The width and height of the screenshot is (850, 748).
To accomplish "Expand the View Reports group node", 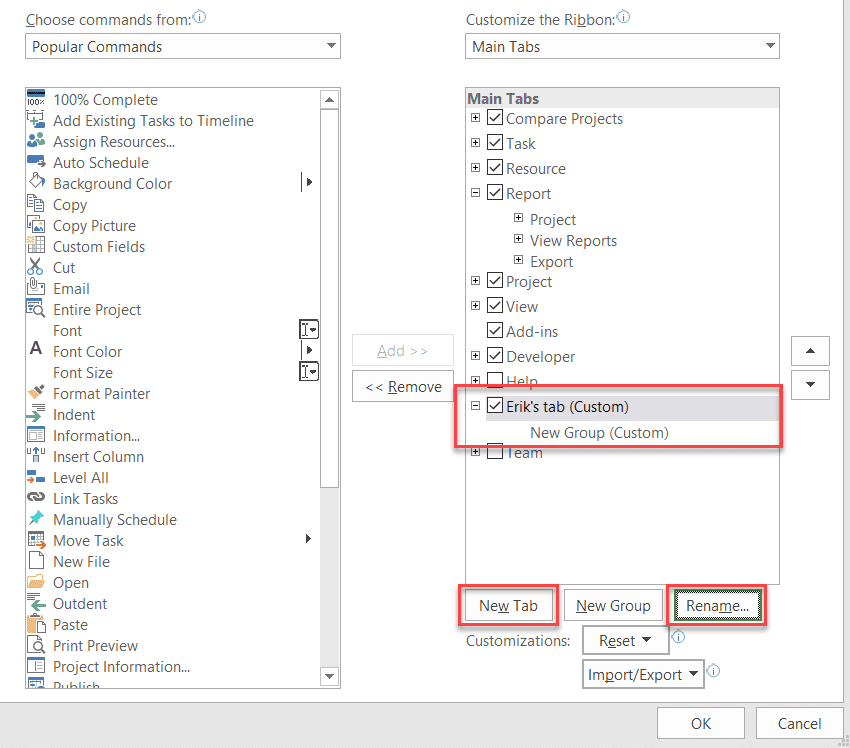I will coord(519,238).
